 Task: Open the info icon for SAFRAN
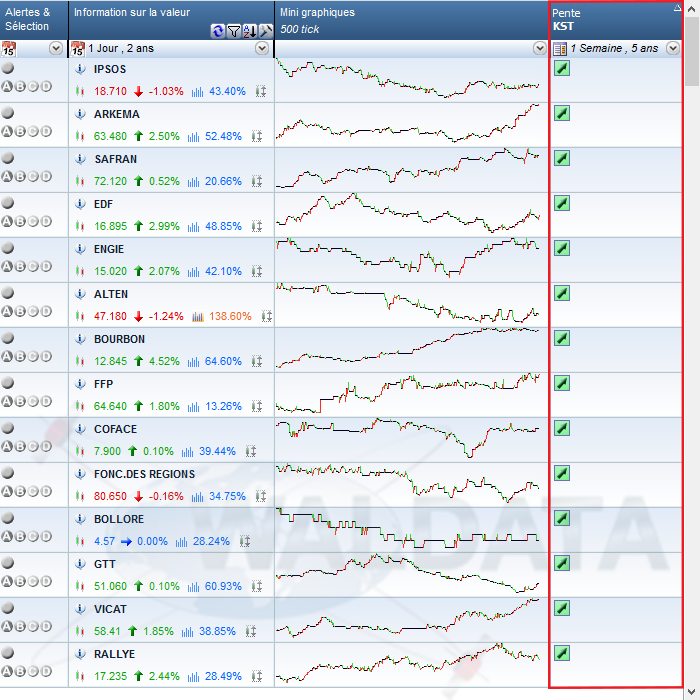(x=80, y=159)
